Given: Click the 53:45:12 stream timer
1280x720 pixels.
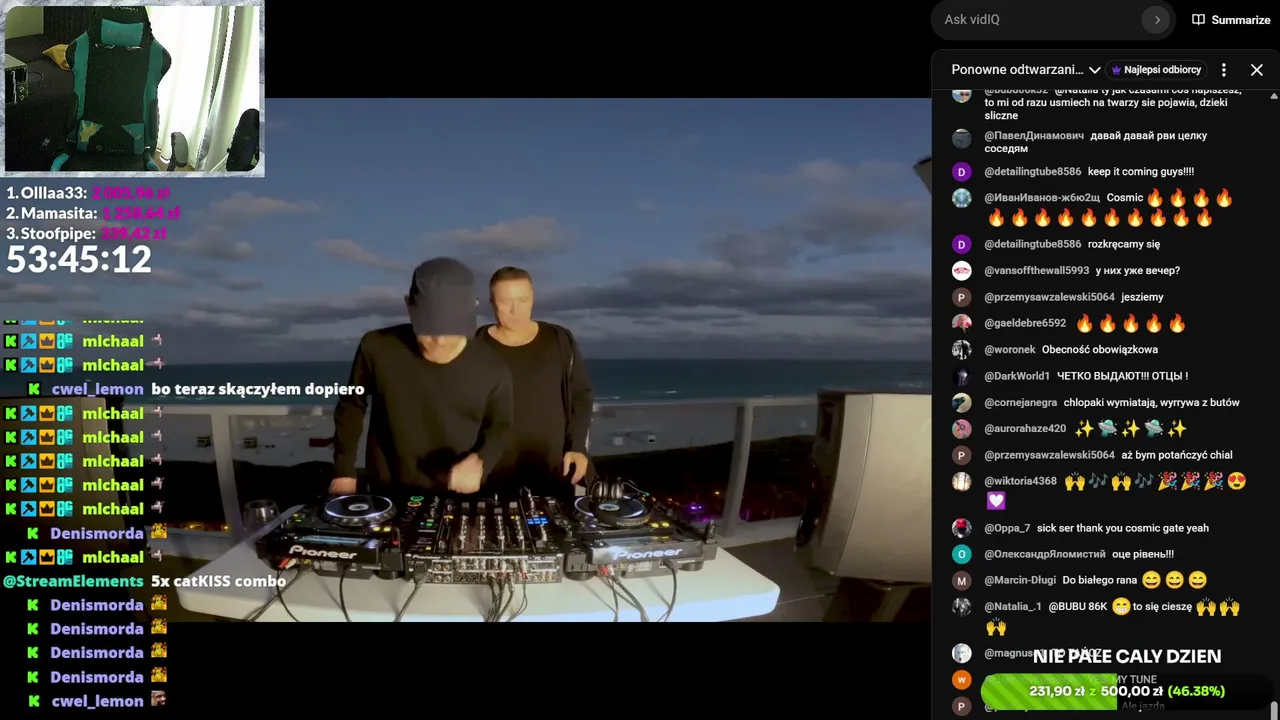Looking at the screenshot, I should click(x=79, y=260).
